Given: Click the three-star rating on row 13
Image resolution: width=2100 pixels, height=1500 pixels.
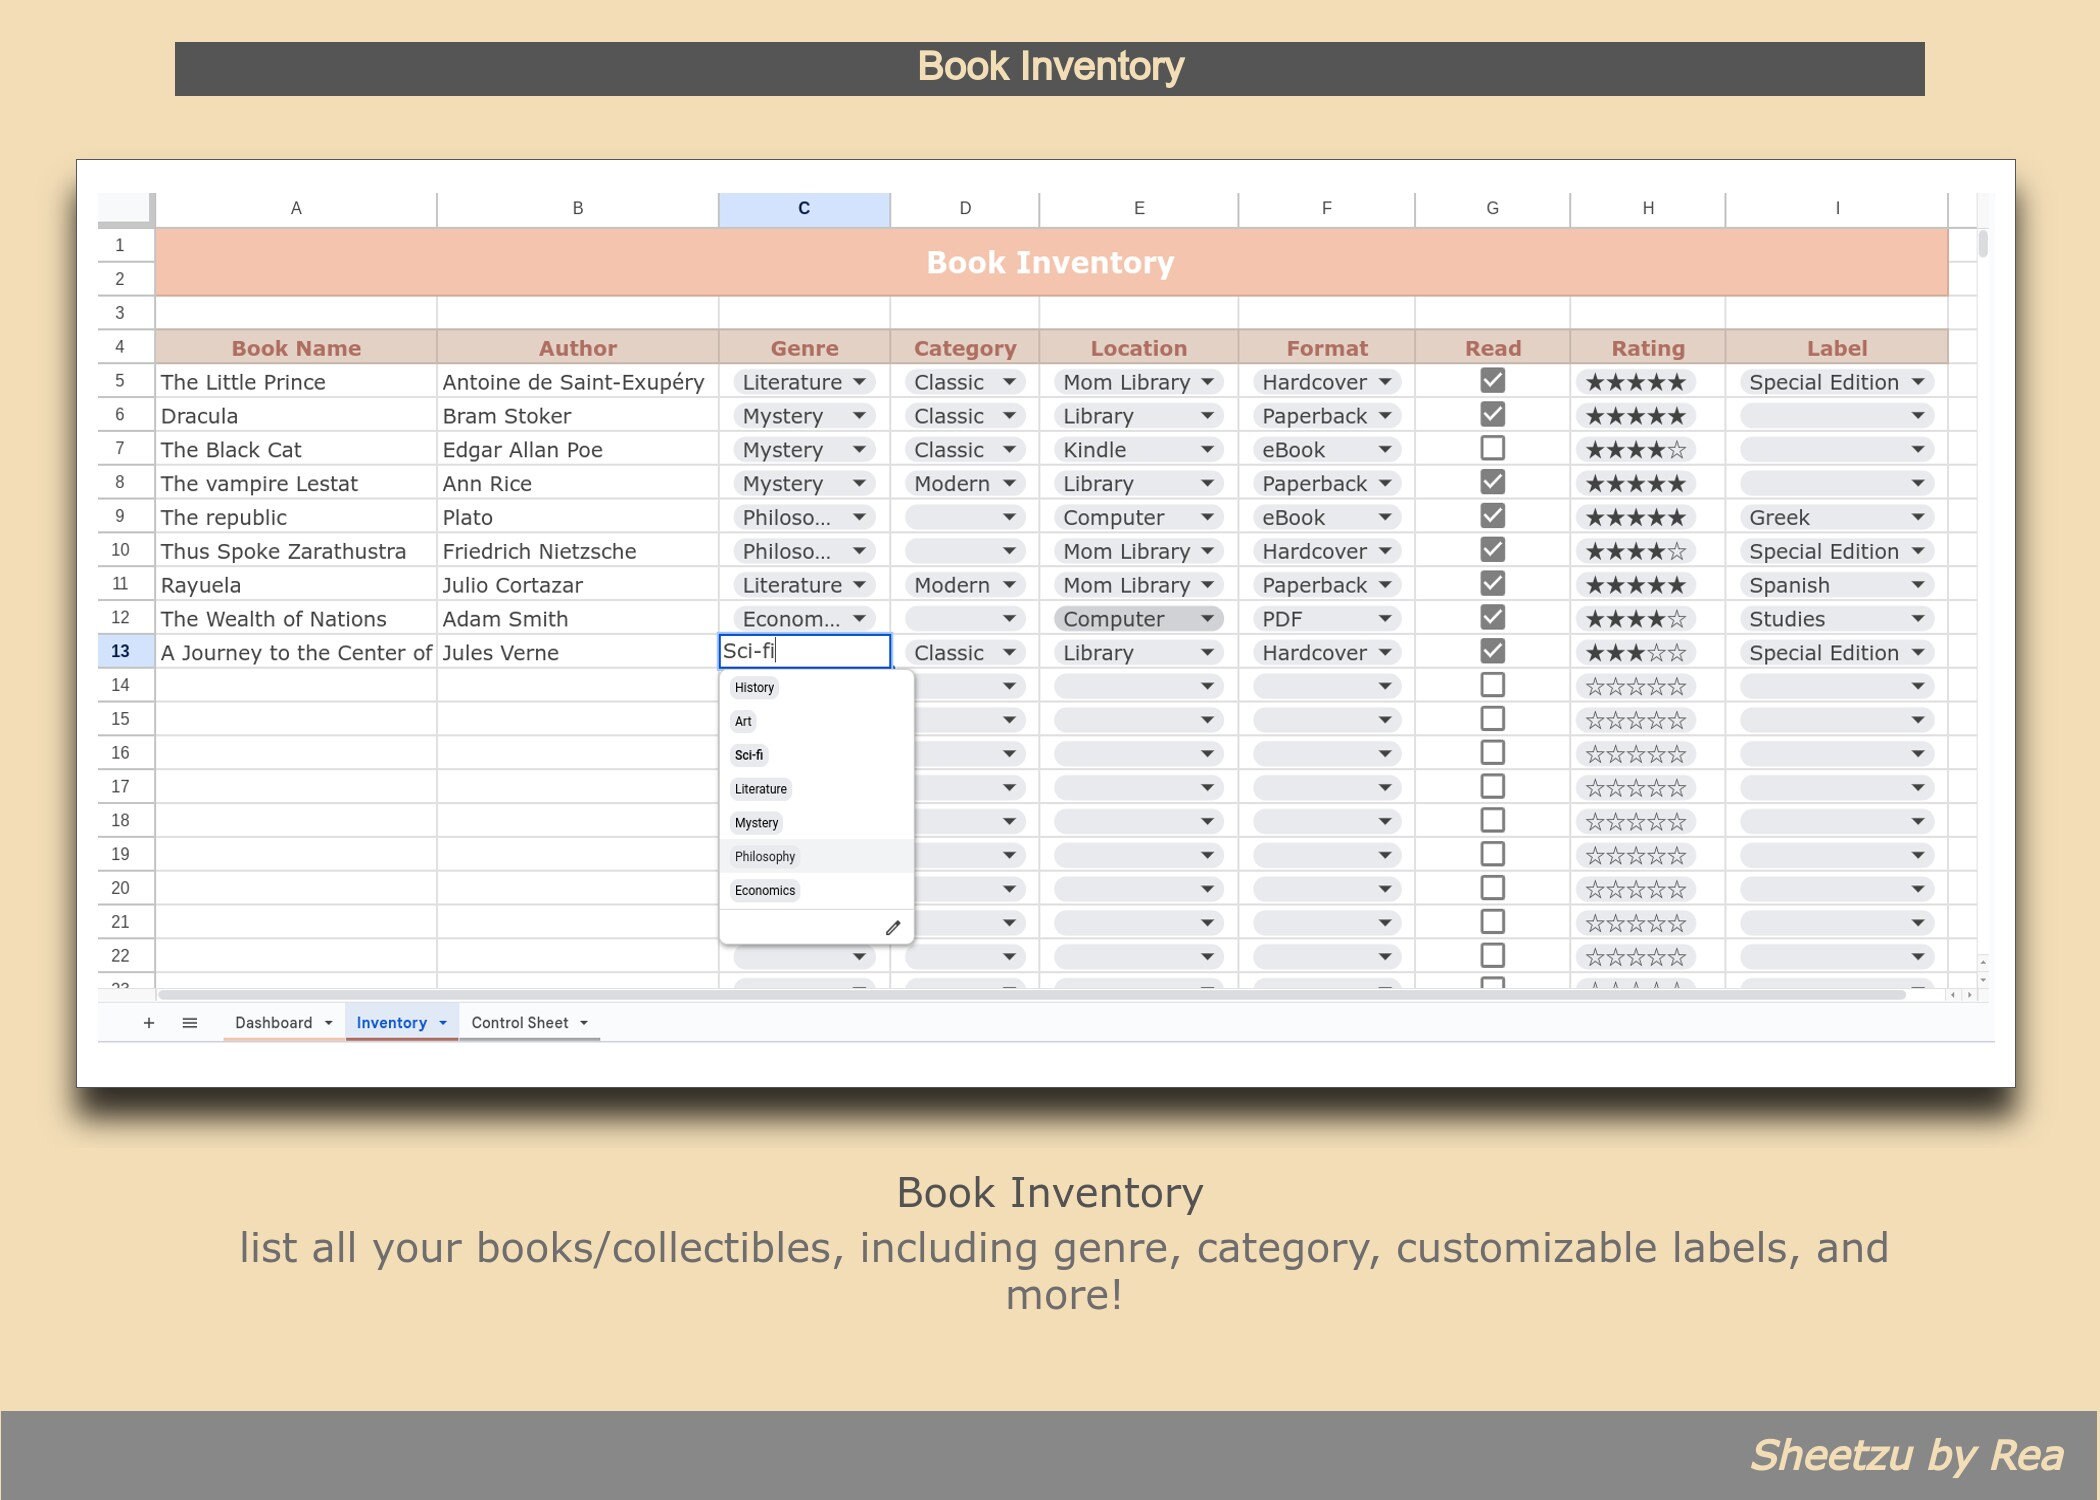Looking at the screenshot, I should click(1635, 652).
